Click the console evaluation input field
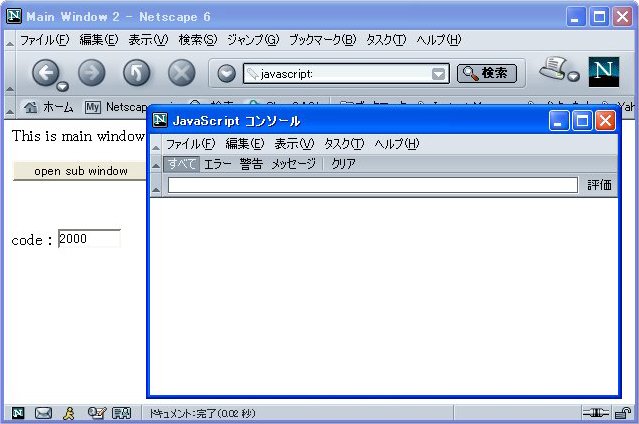The height and width of the screenshot is (424, 639). 373,185
